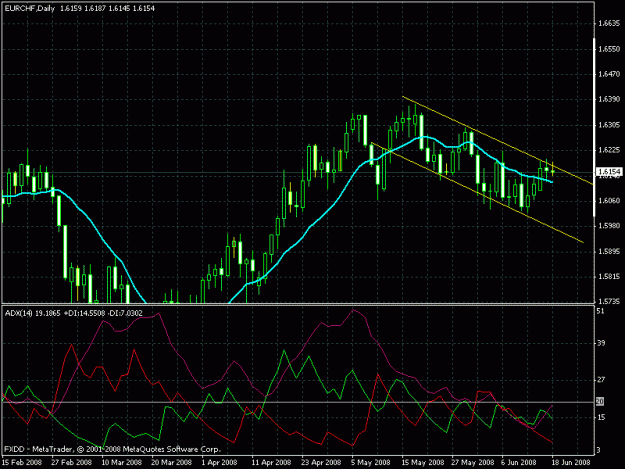
Task: Click the 1.5980 price axis label
Action: tap(610, 226)
